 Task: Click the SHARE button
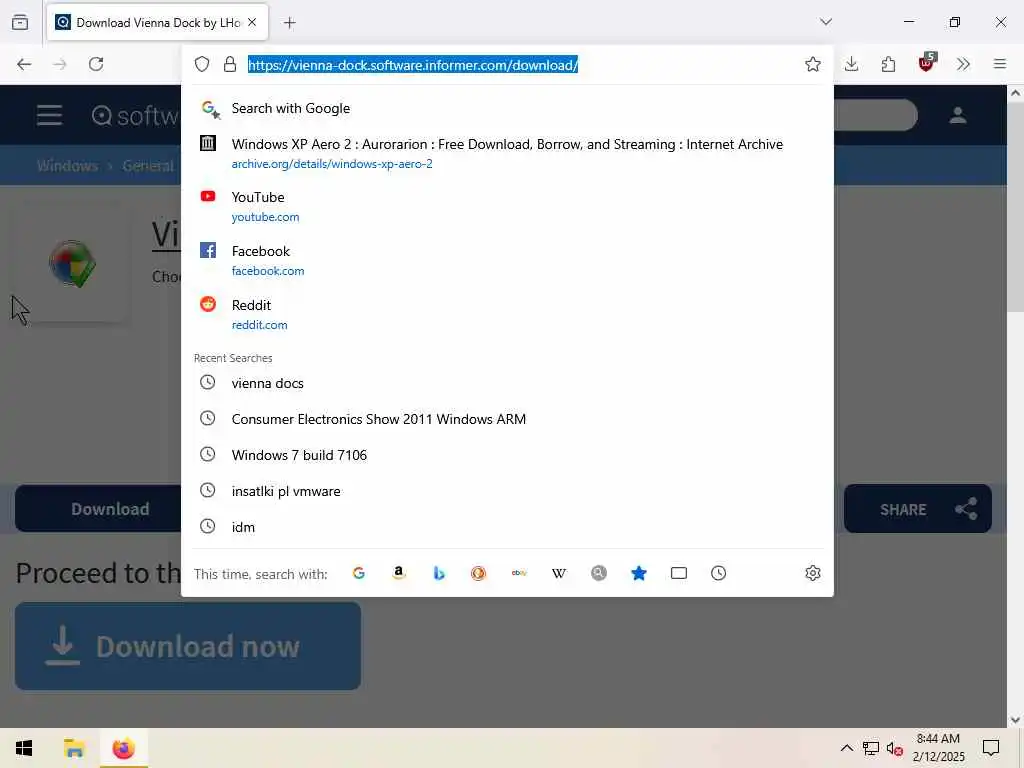tap(918, 509)
